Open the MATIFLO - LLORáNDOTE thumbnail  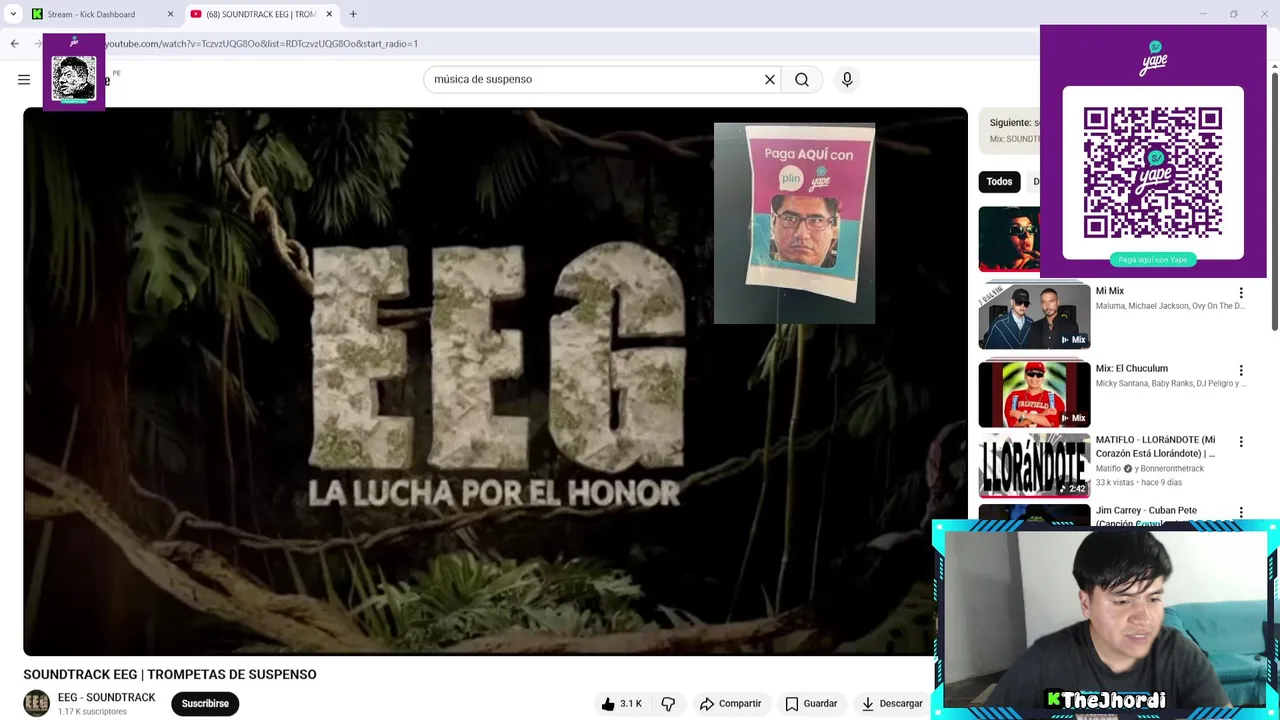1034,465
